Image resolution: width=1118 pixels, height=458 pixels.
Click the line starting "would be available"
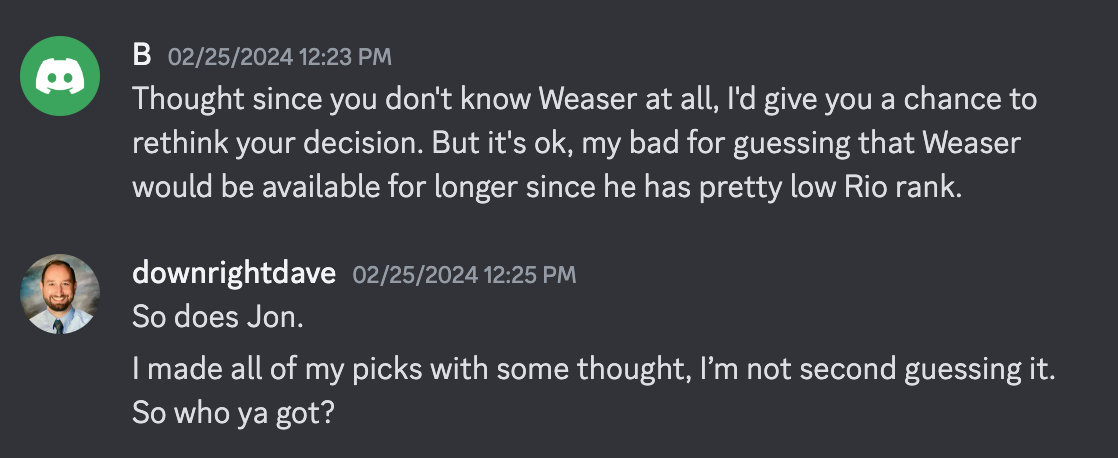click(x=548, y=187)
